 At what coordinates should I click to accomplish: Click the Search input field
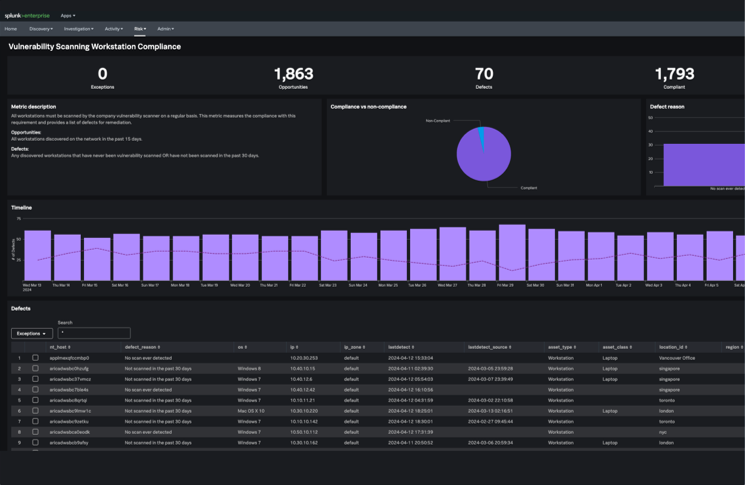(x=94, y=333)
